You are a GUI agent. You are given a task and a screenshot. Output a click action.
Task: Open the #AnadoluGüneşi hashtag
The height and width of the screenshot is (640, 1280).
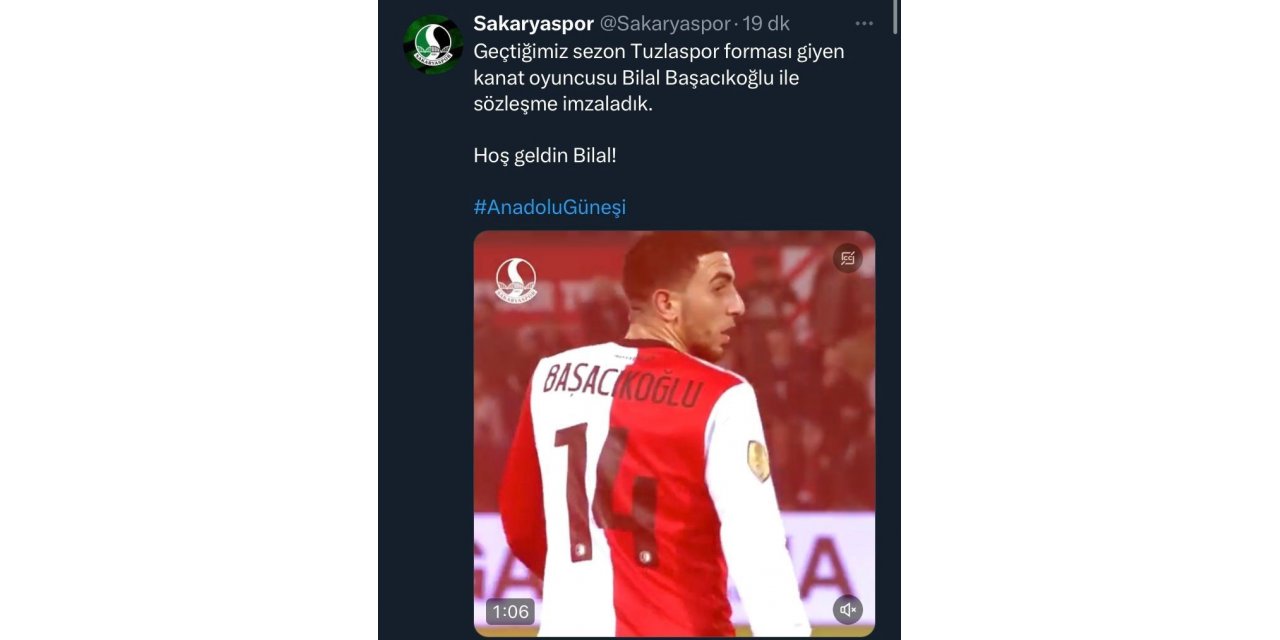(549, 206)
